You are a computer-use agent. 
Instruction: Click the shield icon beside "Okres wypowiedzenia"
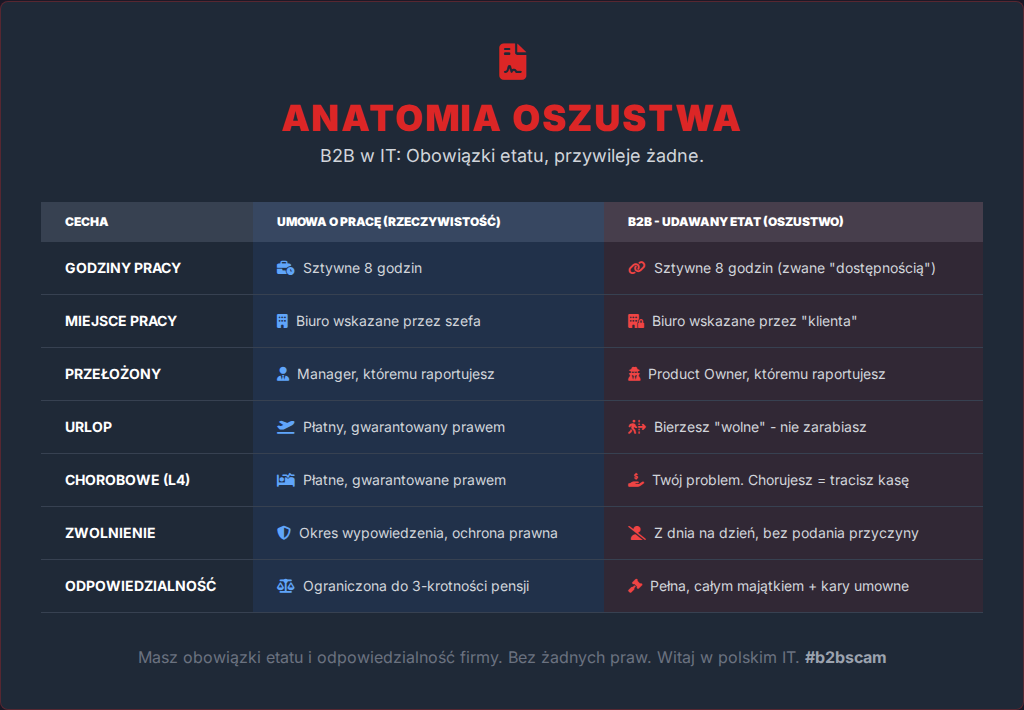284,533
